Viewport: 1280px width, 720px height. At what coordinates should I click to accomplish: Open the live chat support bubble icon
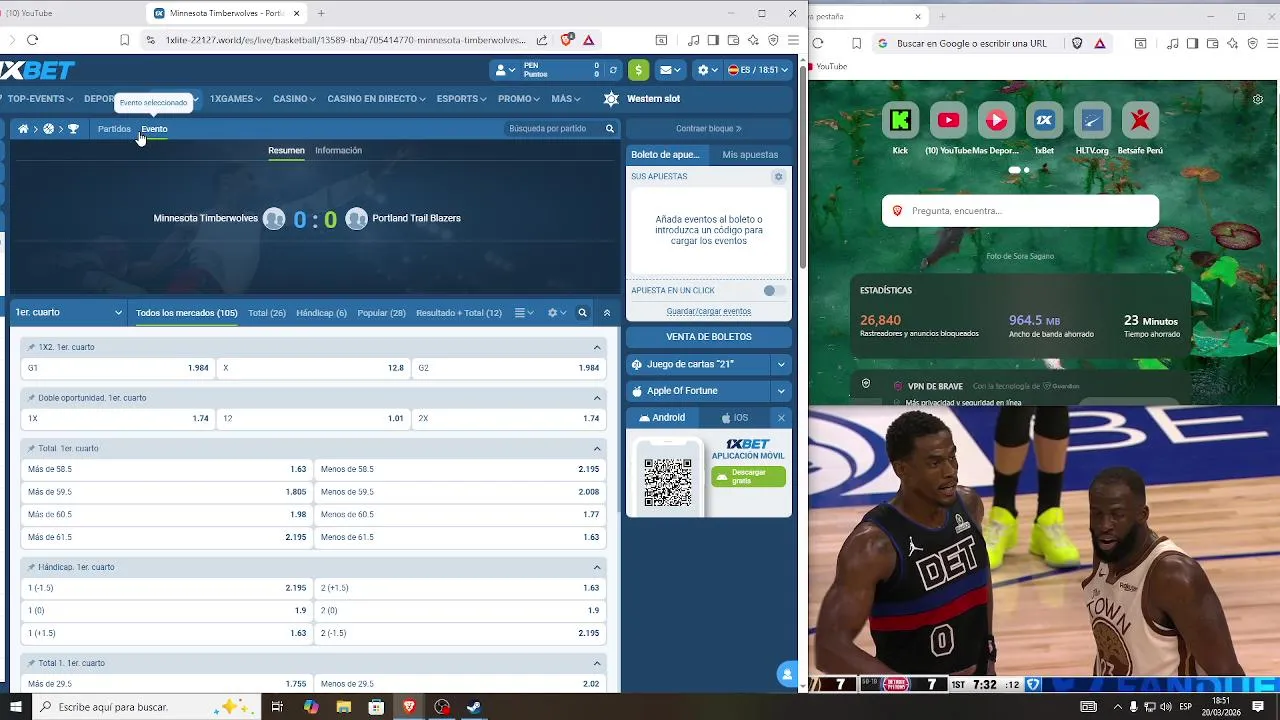[788, 674]
